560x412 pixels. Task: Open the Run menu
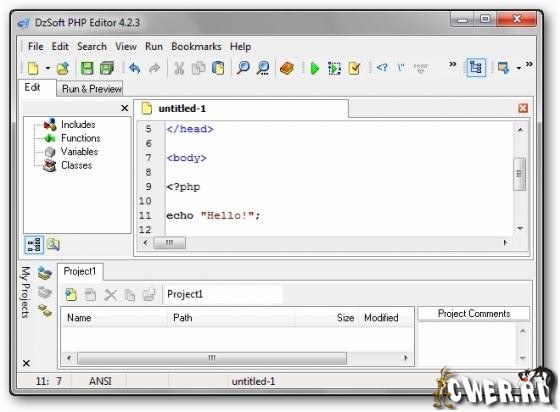pyautogui.click(x=154, y=46)
